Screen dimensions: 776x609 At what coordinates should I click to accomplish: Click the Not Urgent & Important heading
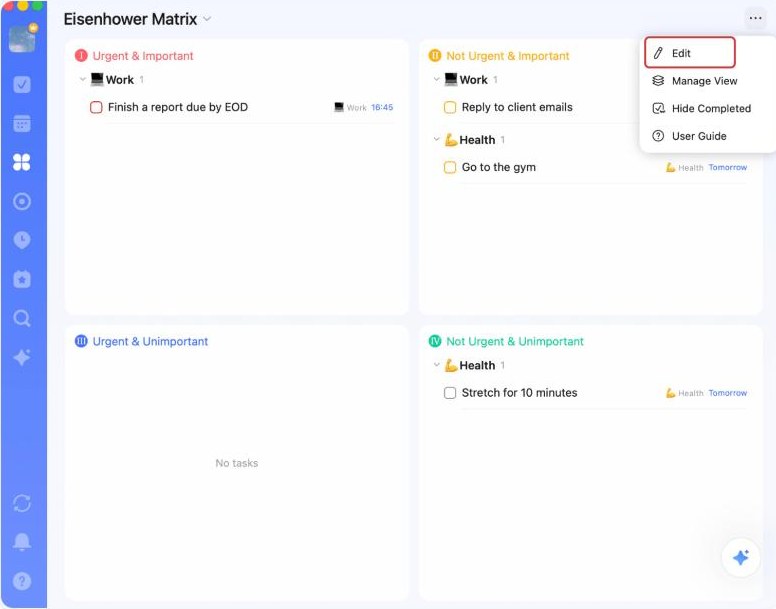pos(508,56)
